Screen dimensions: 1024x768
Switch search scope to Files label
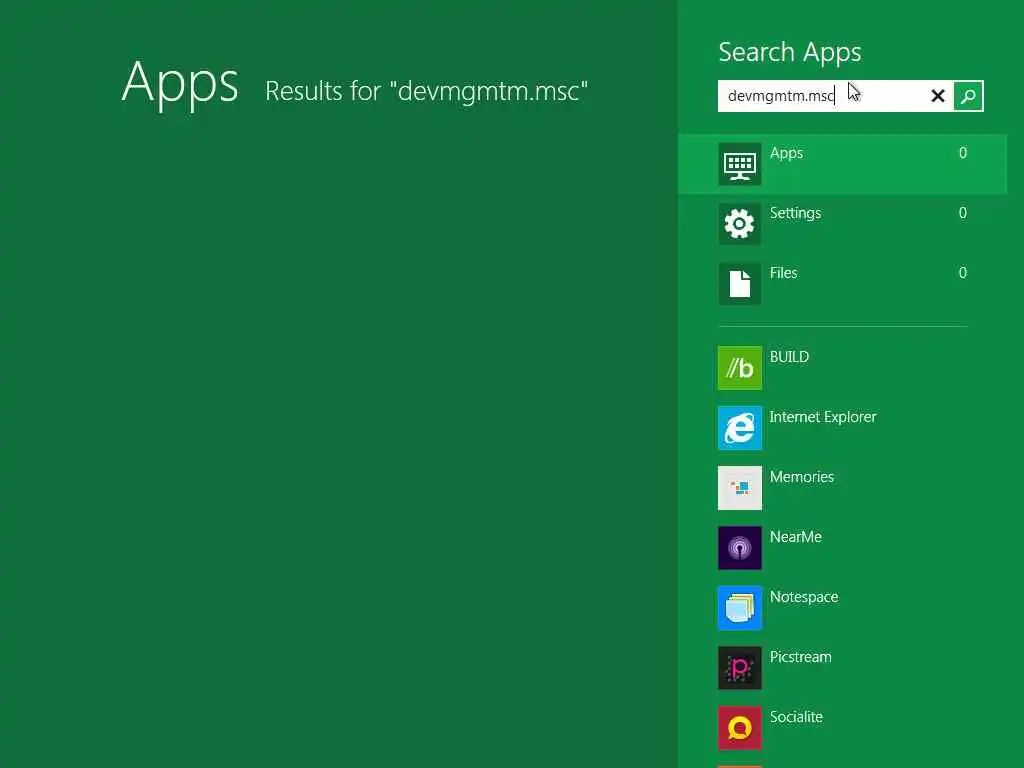pyautogui.click(x=784, y=273)
